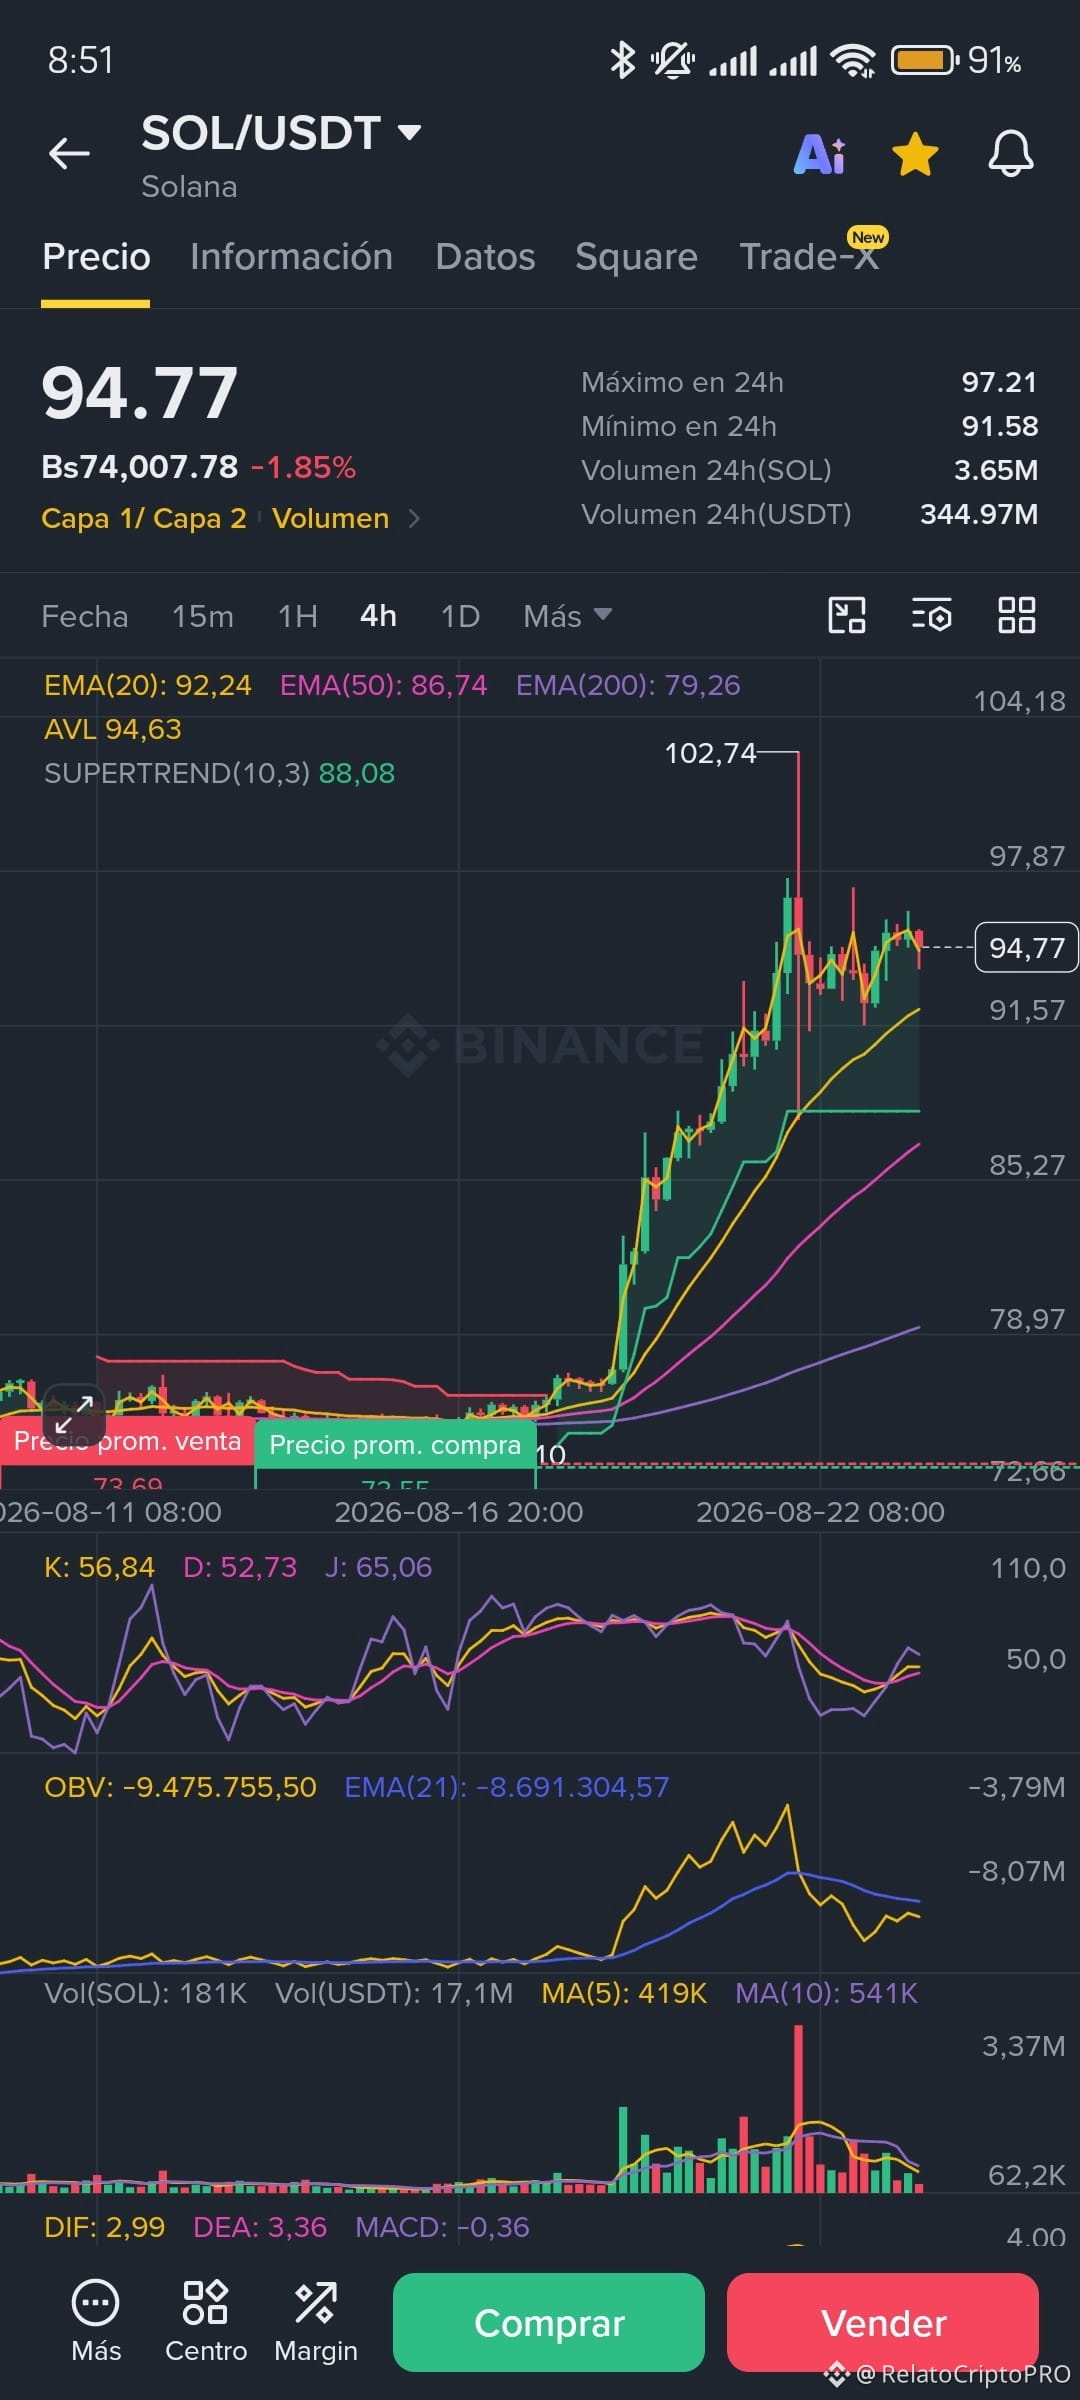Tap Precio prom. venta tag

[x=127, y=1441]
